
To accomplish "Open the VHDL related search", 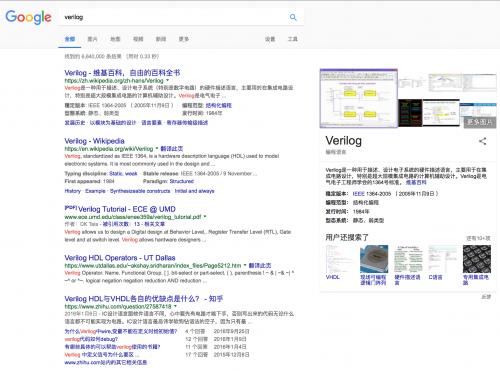I will point(332,277).
